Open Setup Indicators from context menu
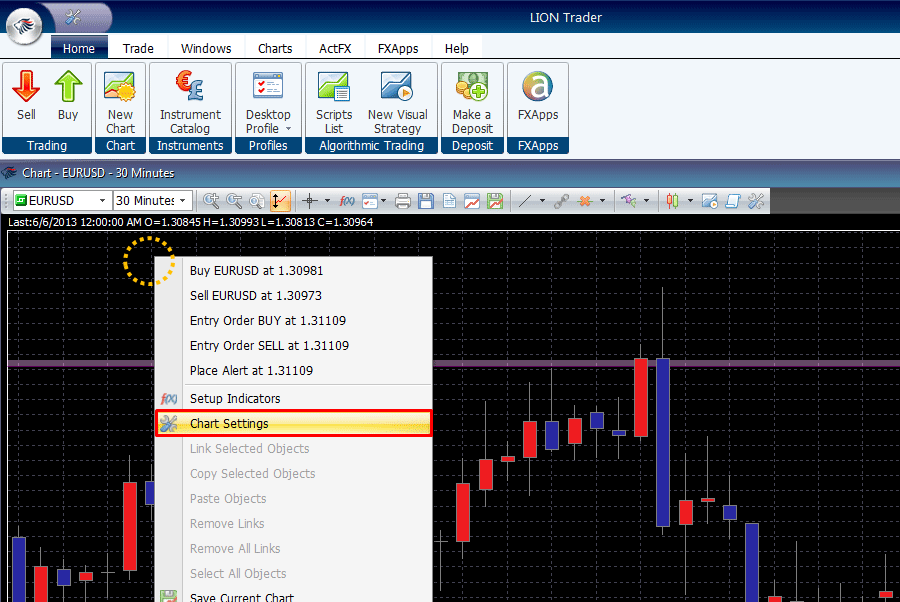900x602 pixels. point(294,398)
